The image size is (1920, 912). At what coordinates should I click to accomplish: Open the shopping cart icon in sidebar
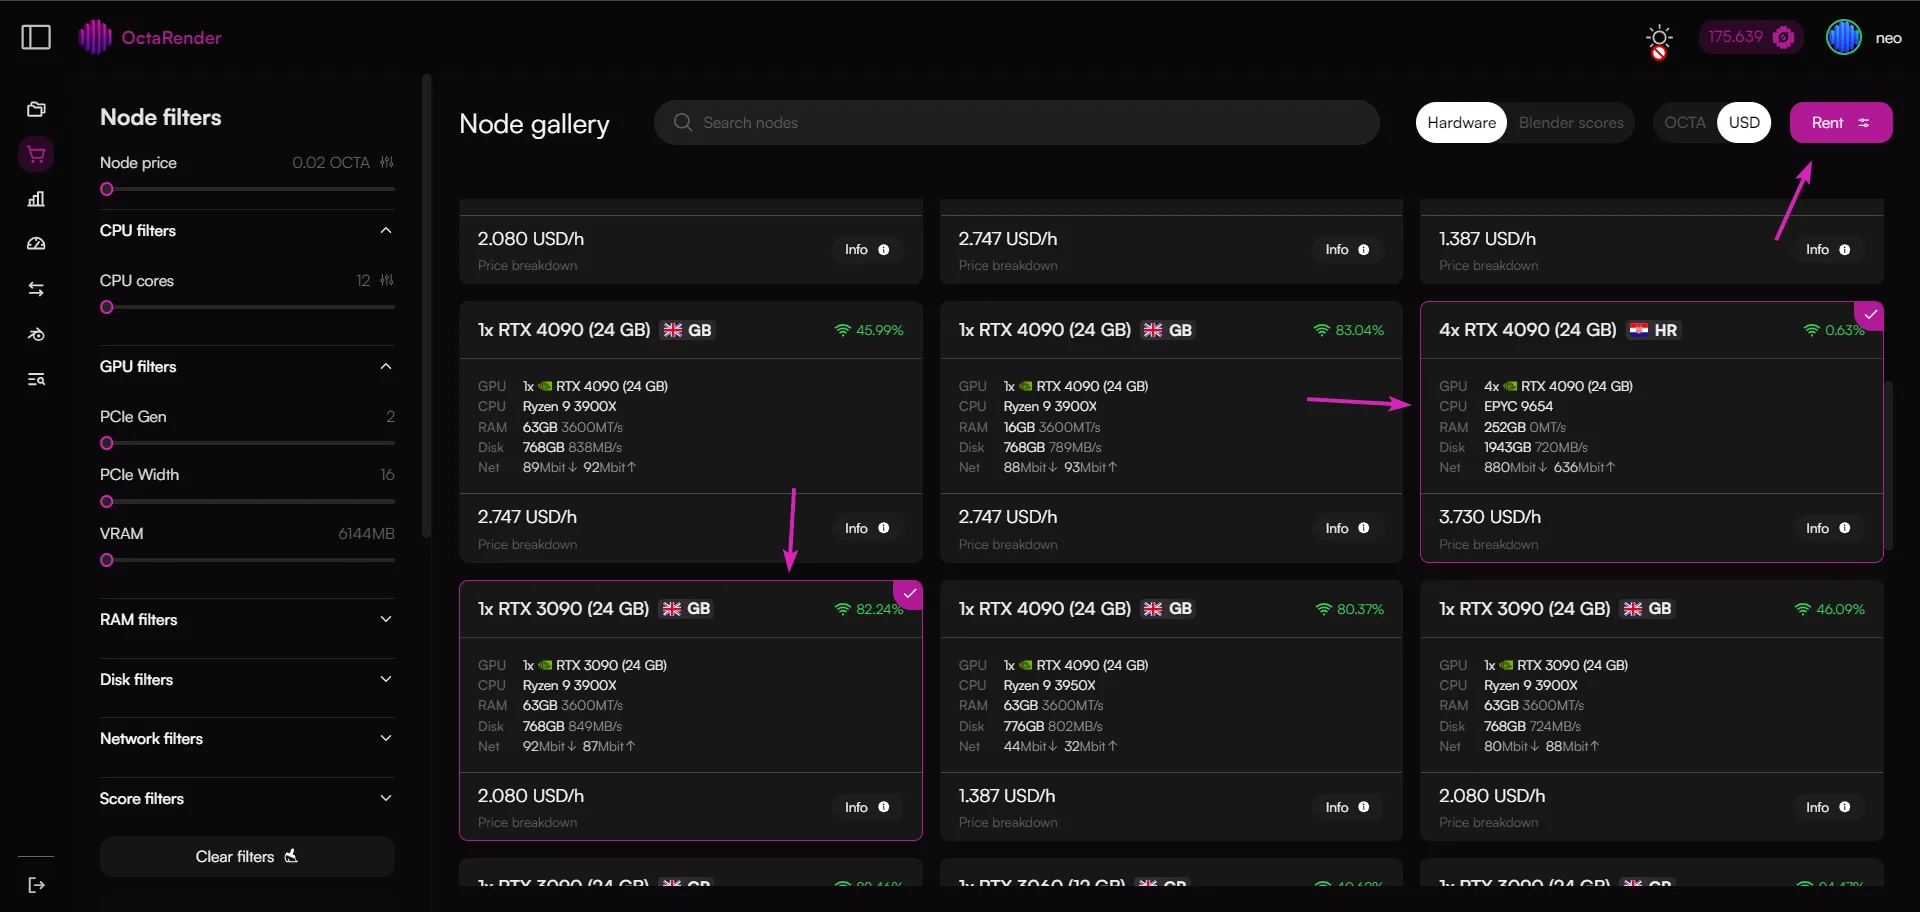pos(36,154)
